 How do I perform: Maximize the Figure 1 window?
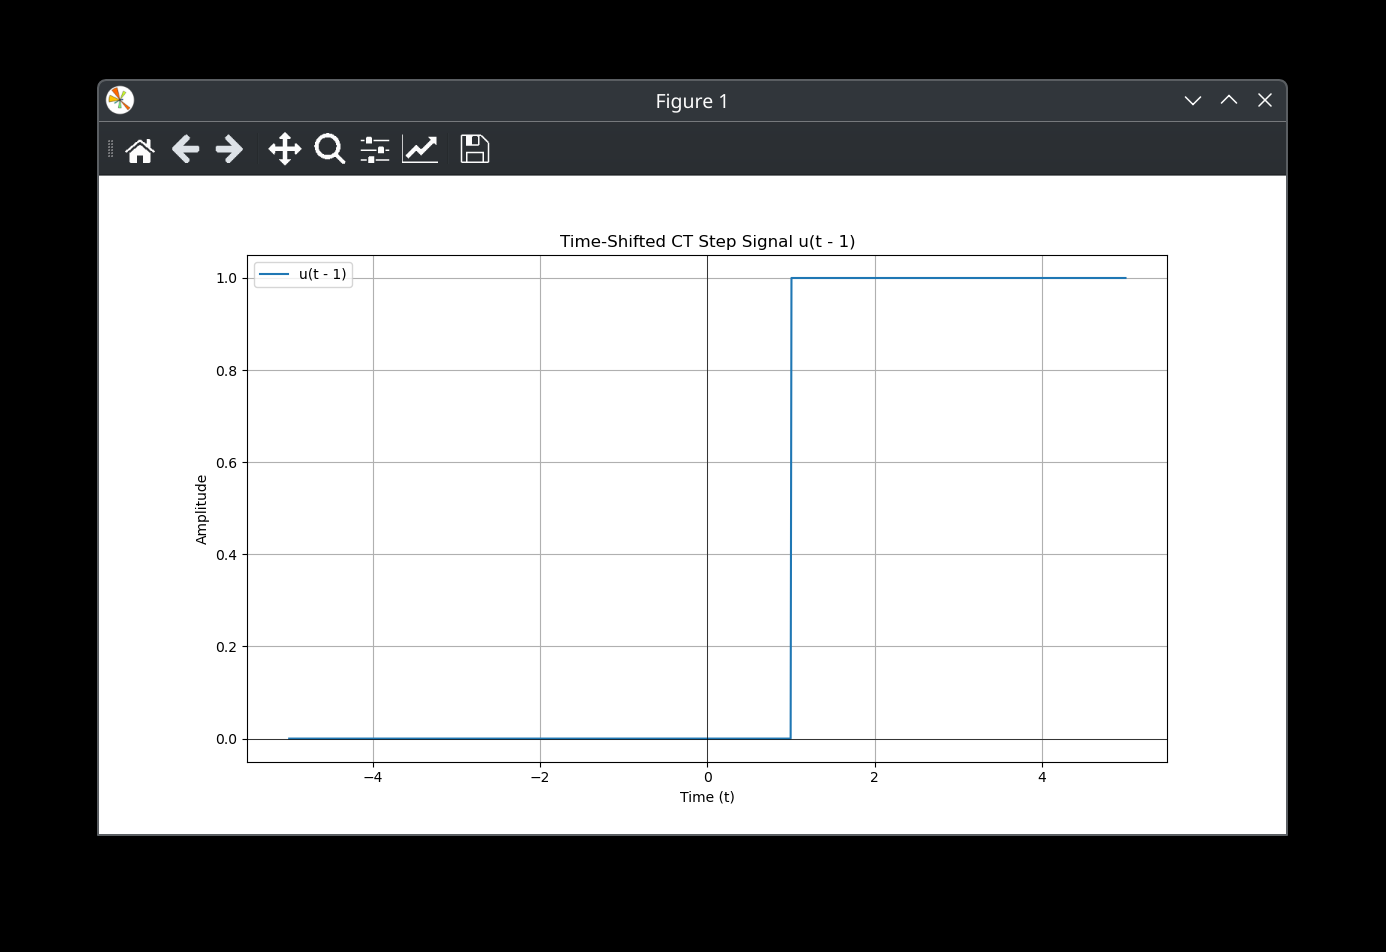[1229, 100]
